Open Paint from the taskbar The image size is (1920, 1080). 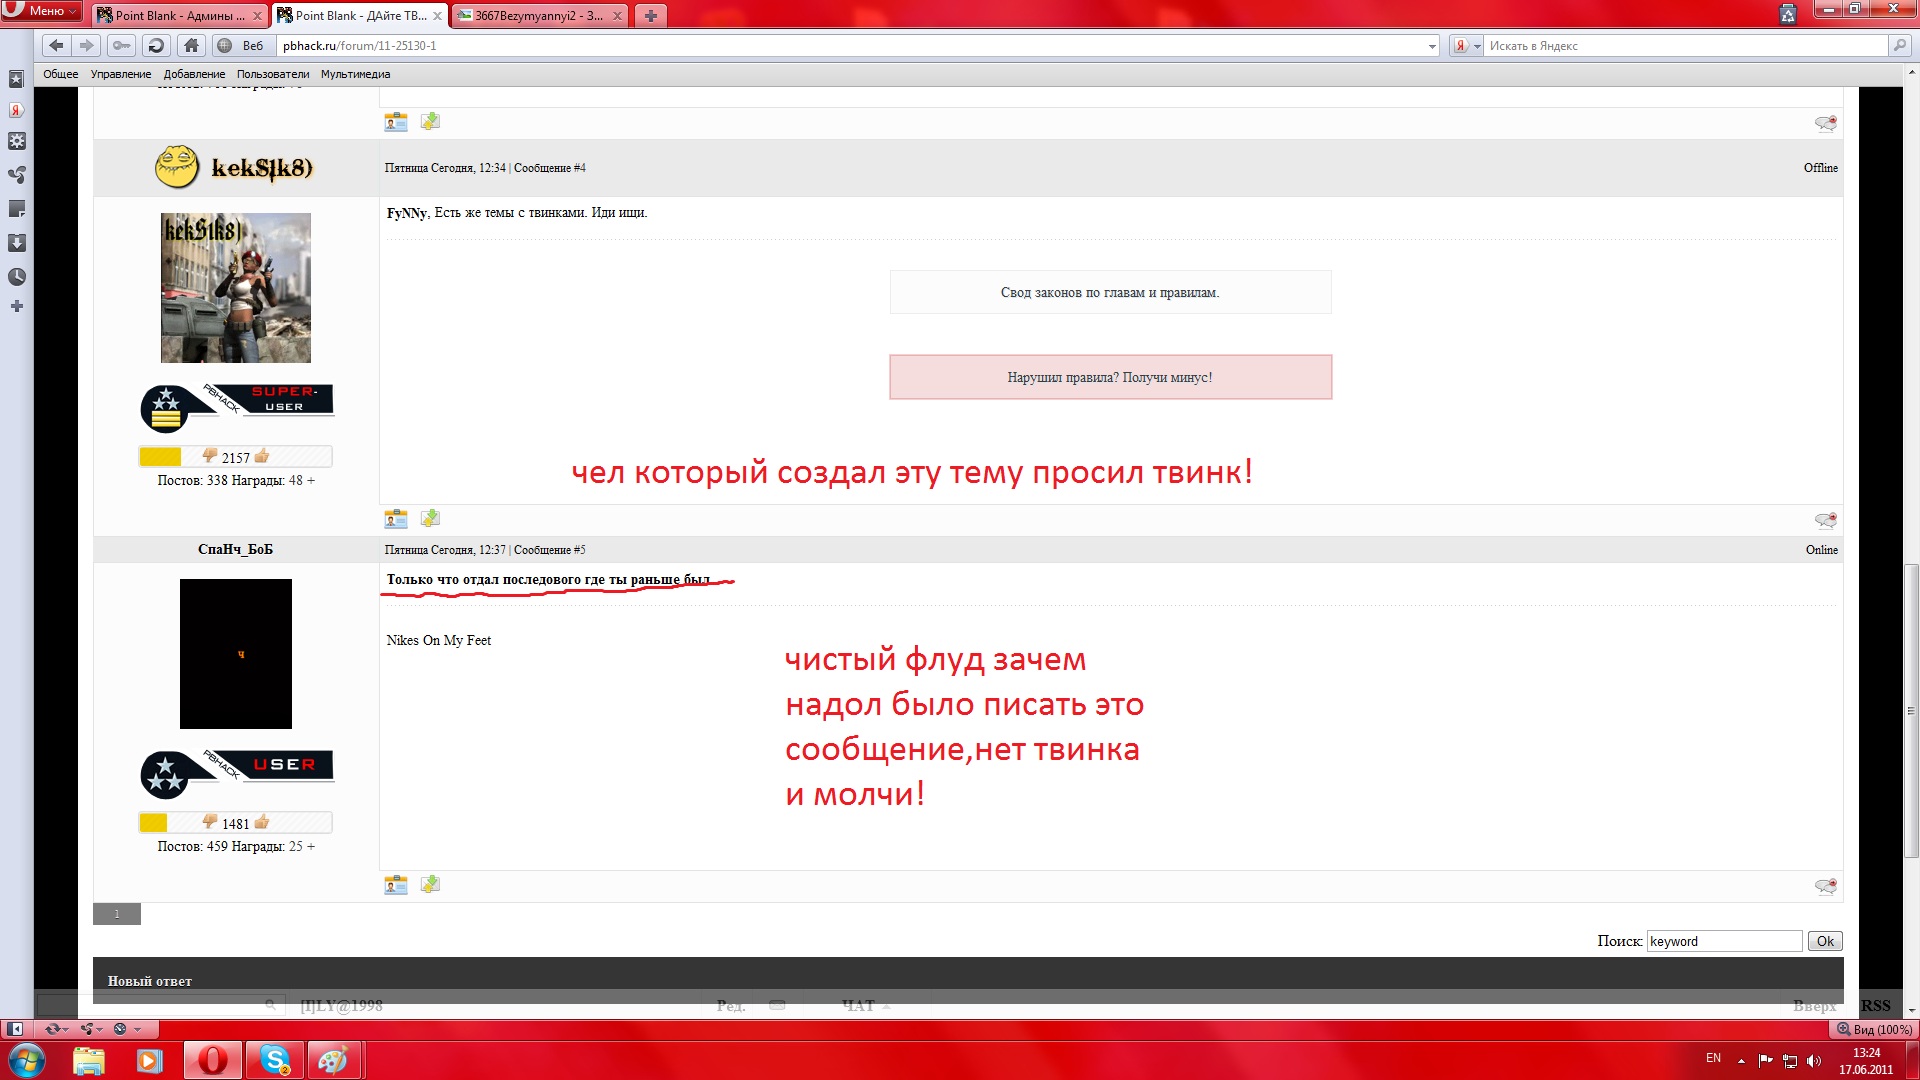[332, 1060]
